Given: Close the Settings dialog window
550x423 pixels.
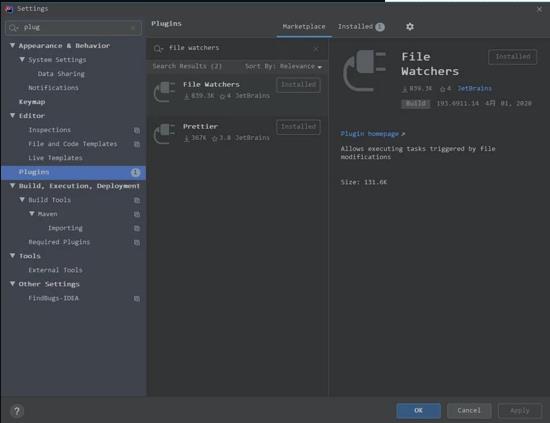Looking at the screenshot, I should tap(539, 9).
